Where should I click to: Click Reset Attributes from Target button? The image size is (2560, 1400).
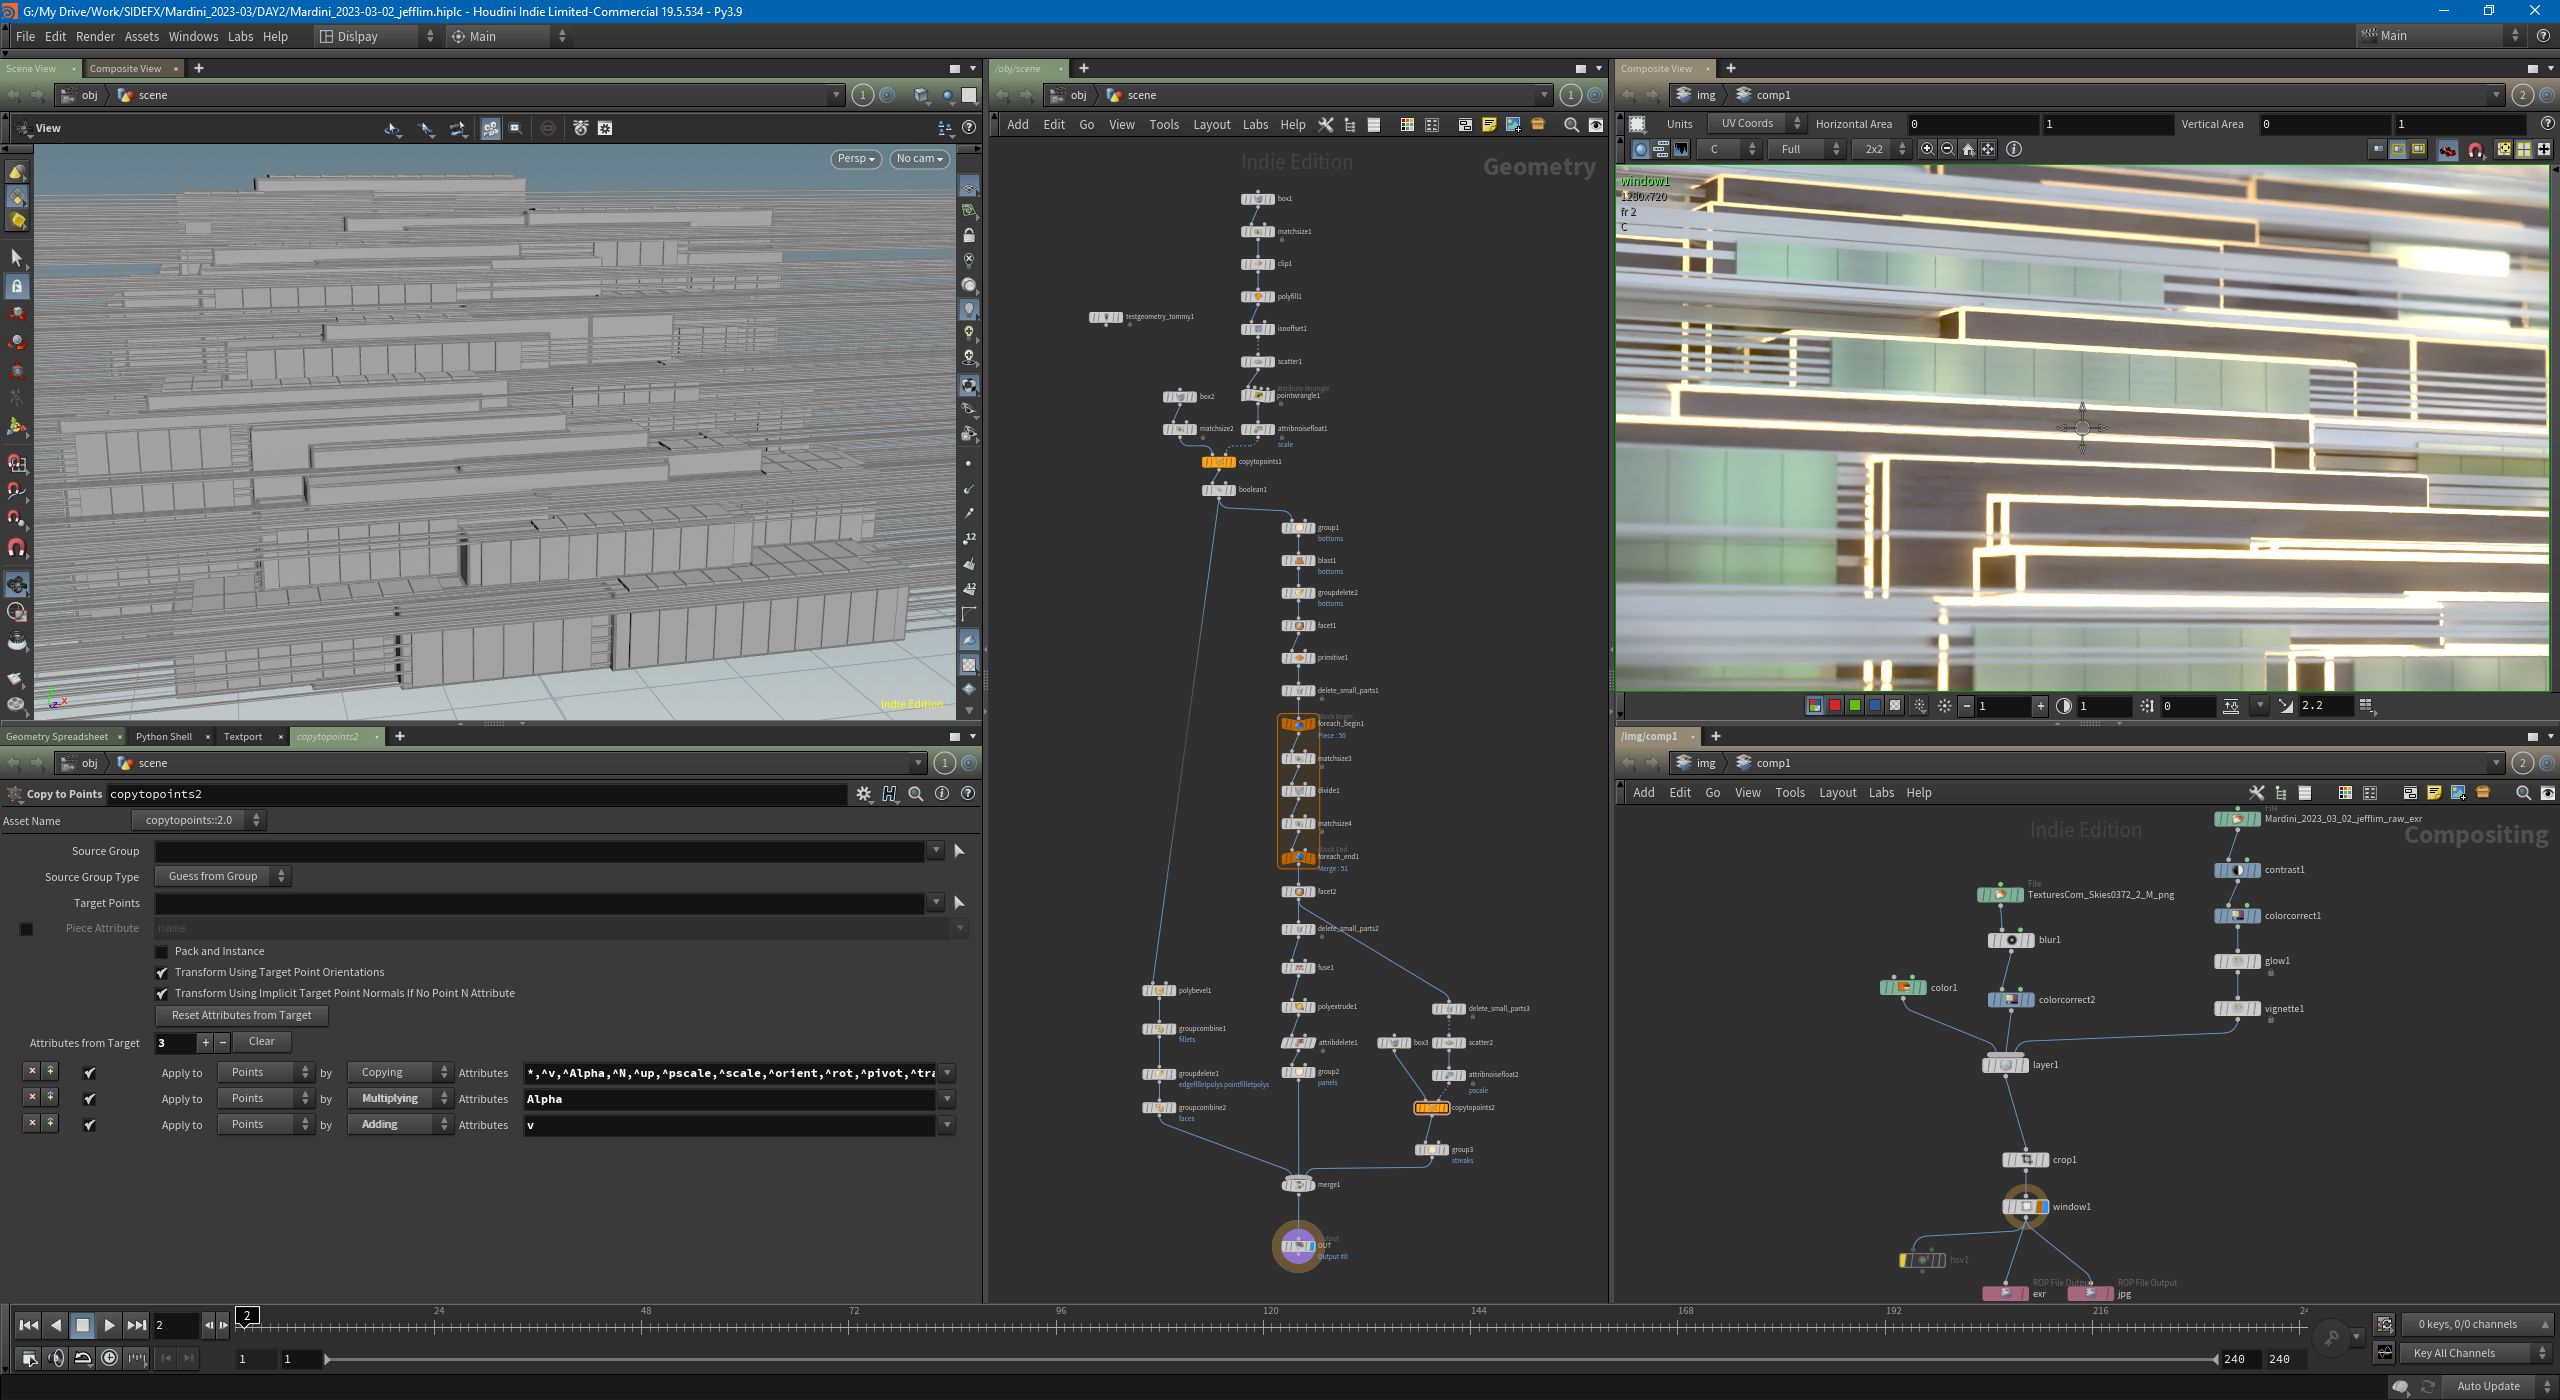(241, 1016)
